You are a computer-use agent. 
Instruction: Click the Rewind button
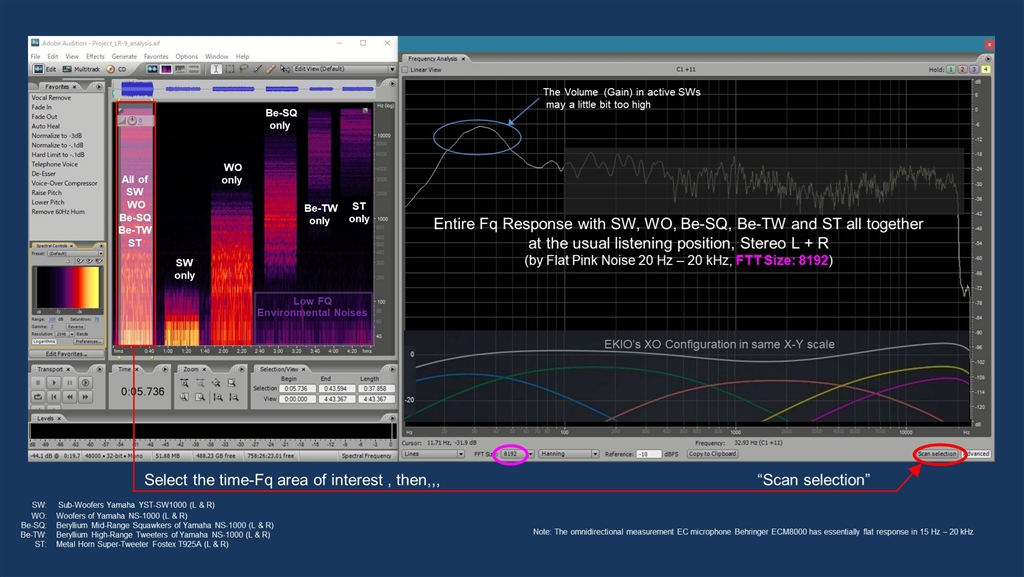(x=69, y=397)
